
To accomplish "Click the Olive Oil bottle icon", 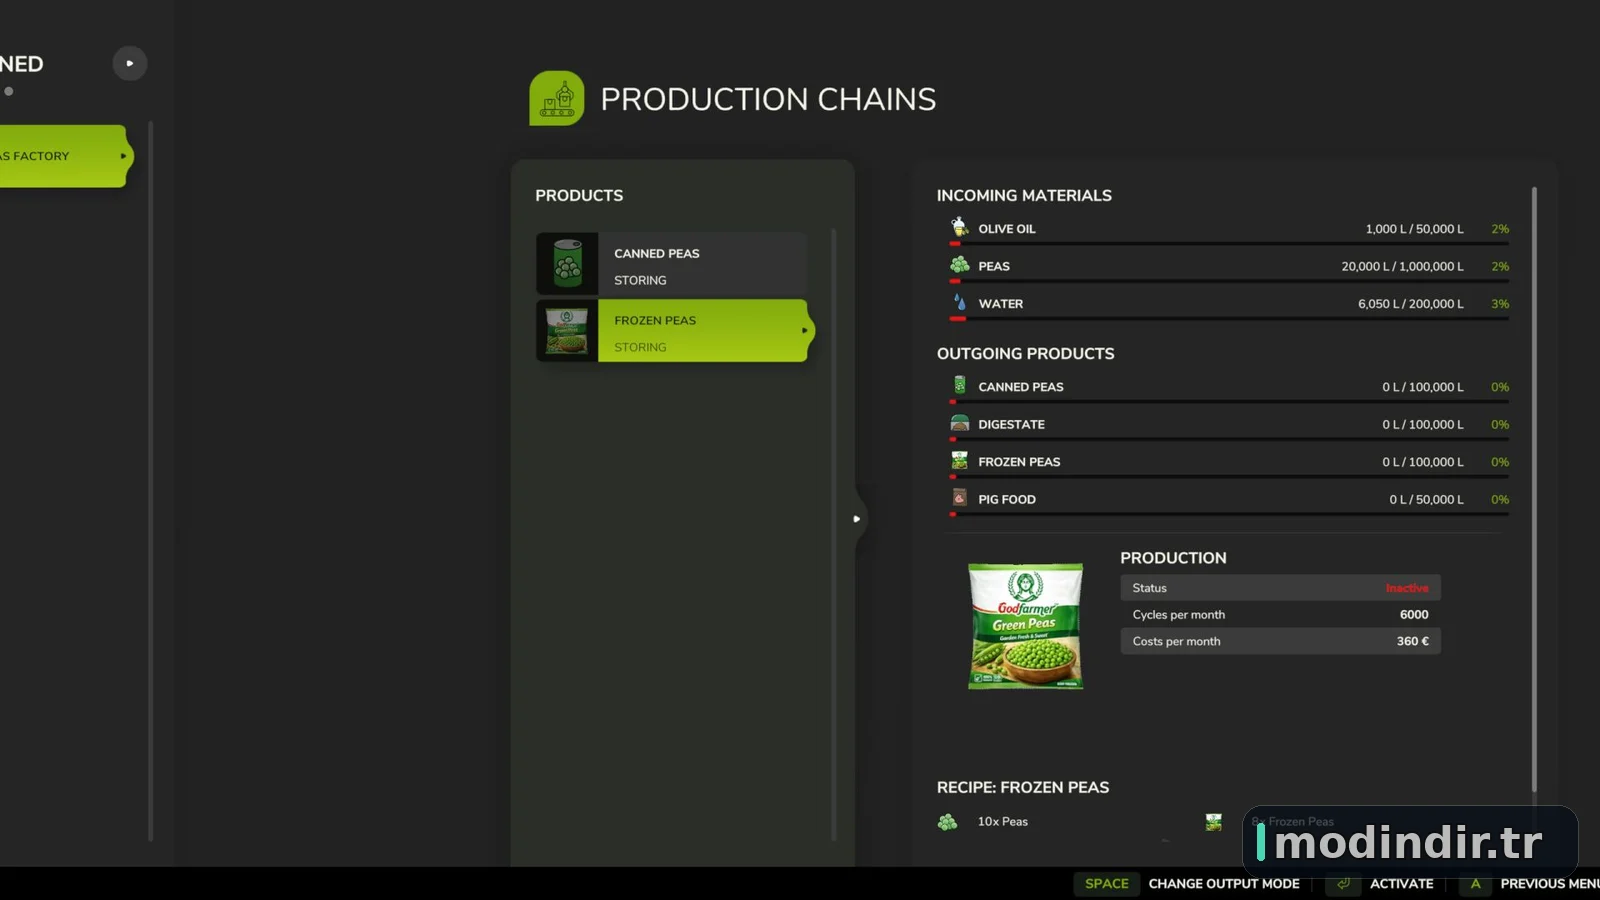I will (959, 227).
